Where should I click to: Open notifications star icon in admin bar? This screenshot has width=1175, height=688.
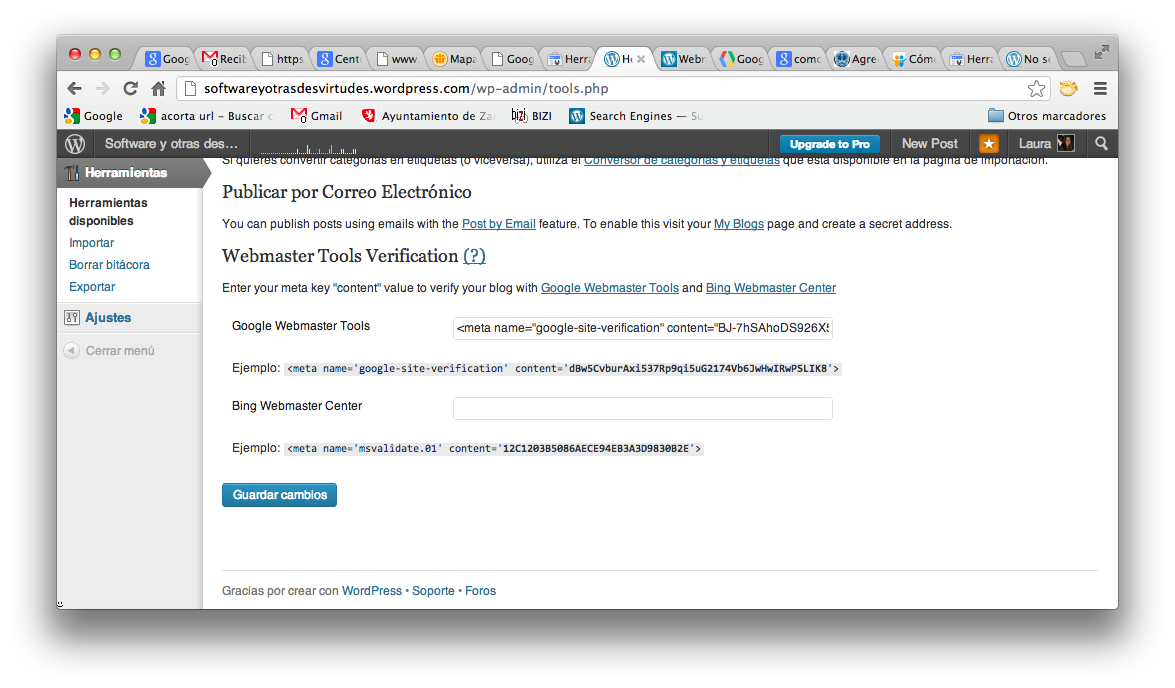[988, 144]
